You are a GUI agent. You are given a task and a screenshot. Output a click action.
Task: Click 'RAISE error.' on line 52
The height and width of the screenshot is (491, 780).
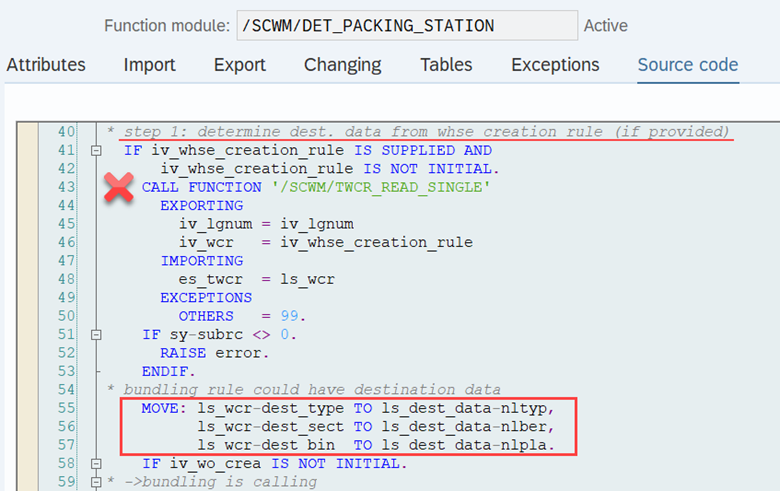[214, 353]
